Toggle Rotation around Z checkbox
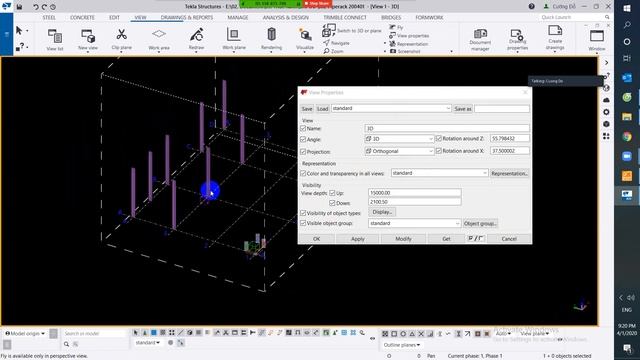Image resolution: width=640 pixels, height=360 pixels. [x=439, y=139]
